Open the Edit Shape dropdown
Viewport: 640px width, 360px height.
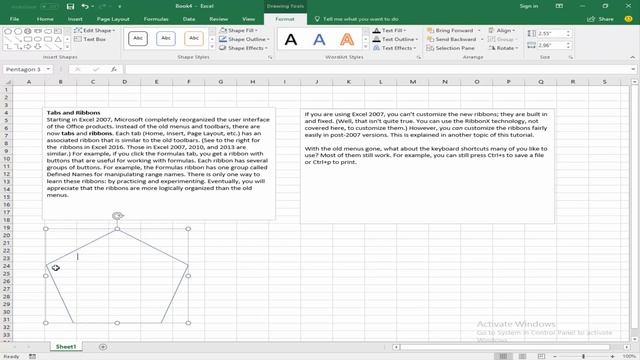[95, 31]
